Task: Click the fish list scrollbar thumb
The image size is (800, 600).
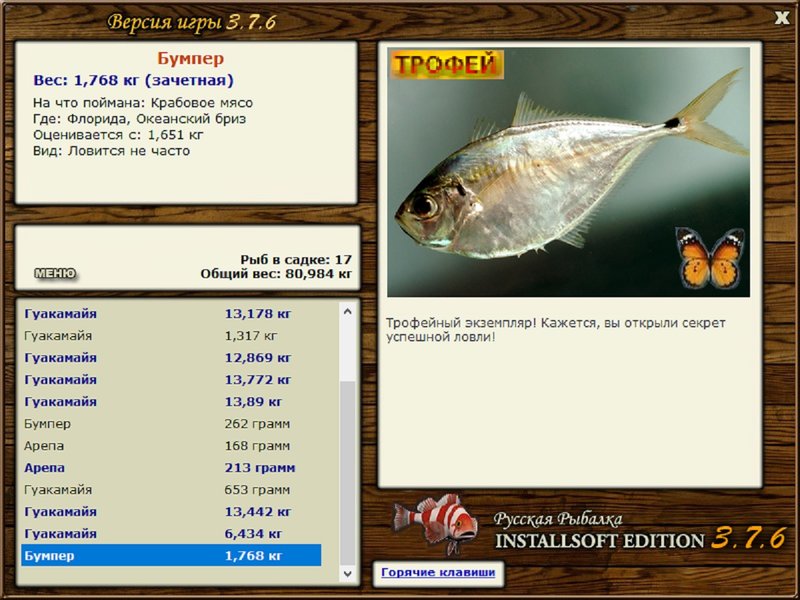Action: 348,472
